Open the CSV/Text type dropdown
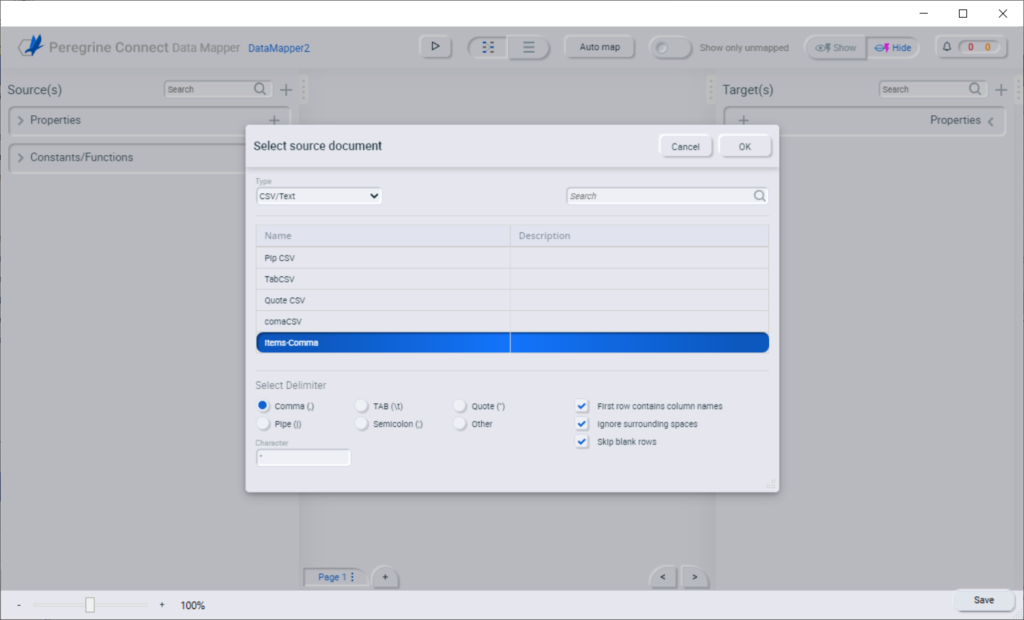 pos(318,196)
